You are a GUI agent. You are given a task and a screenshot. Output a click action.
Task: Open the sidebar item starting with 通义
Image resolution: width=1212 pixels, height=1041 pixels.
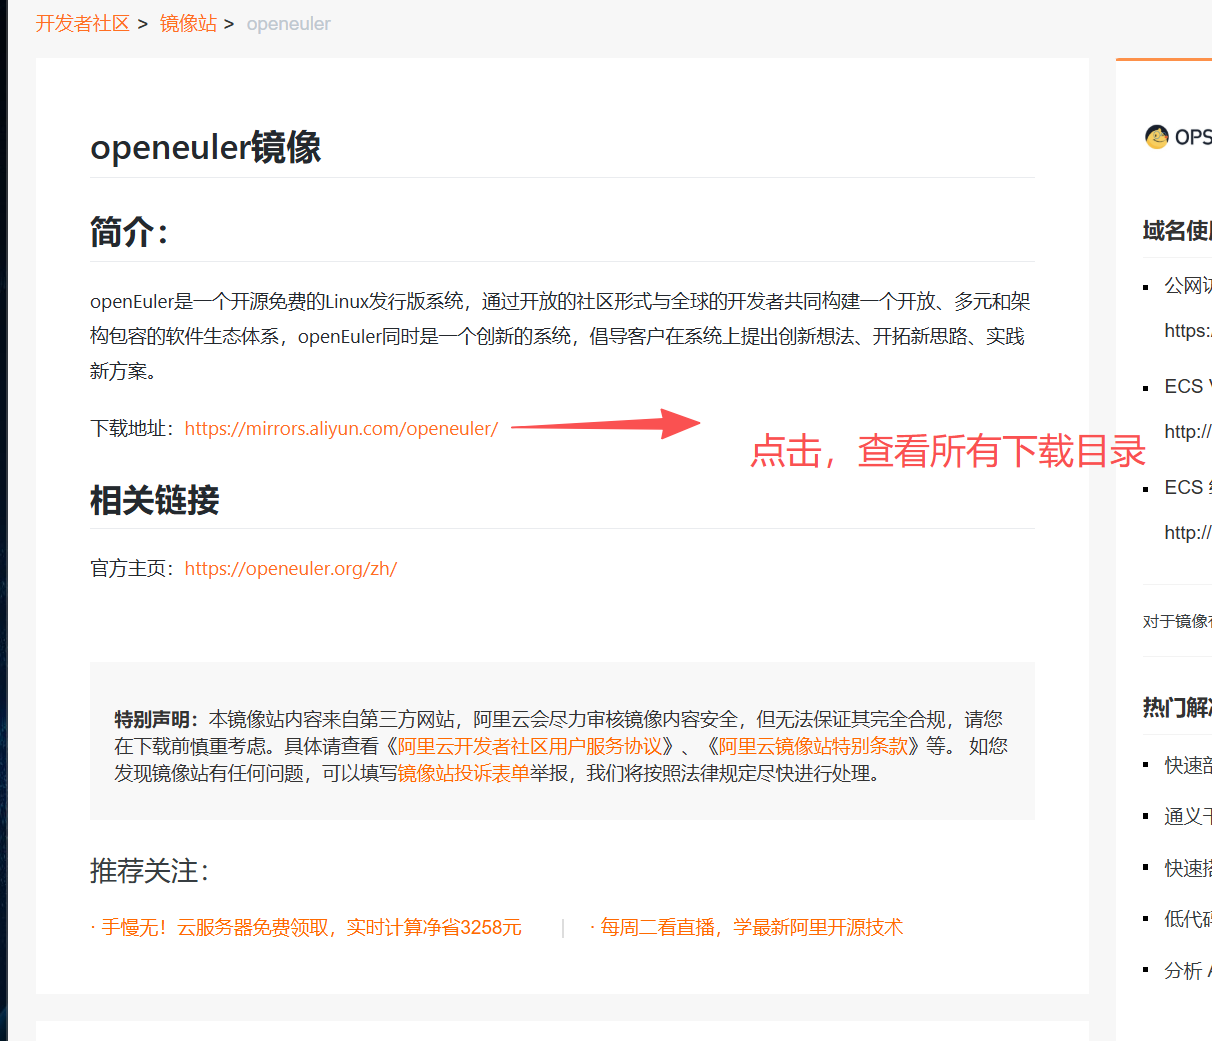pos(1188,816)
